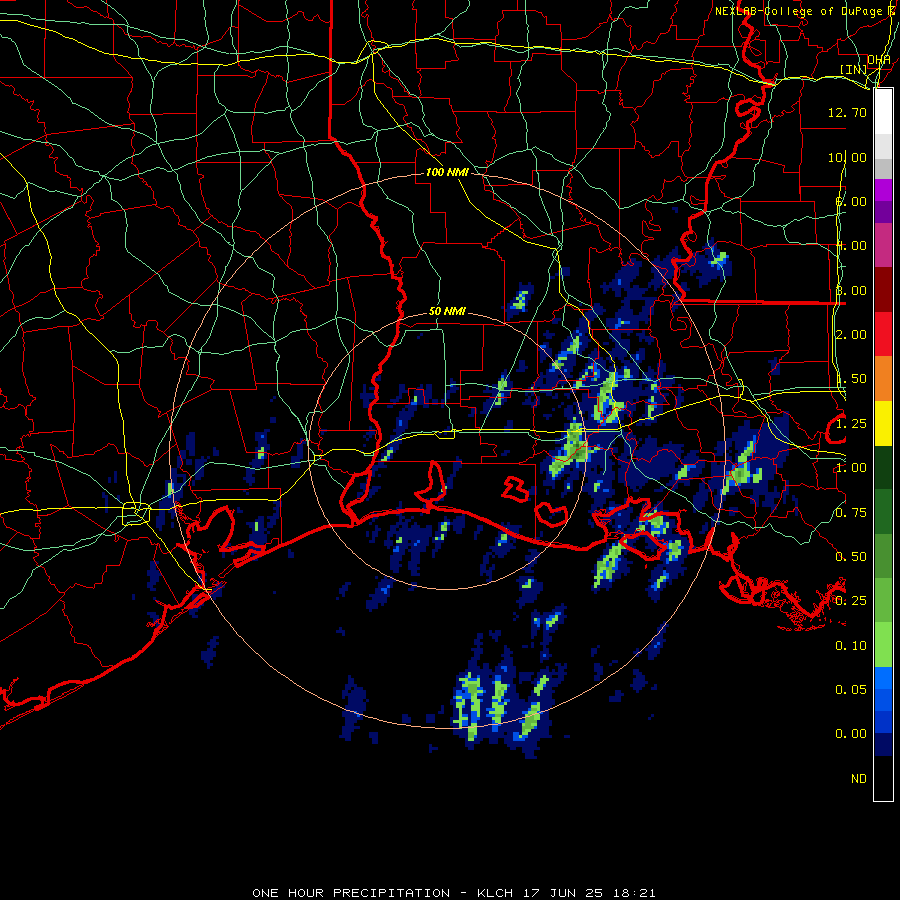The width and height of the screenshot is (900, 900).
Task: Click the orange legend swatch
Action: 883,379
